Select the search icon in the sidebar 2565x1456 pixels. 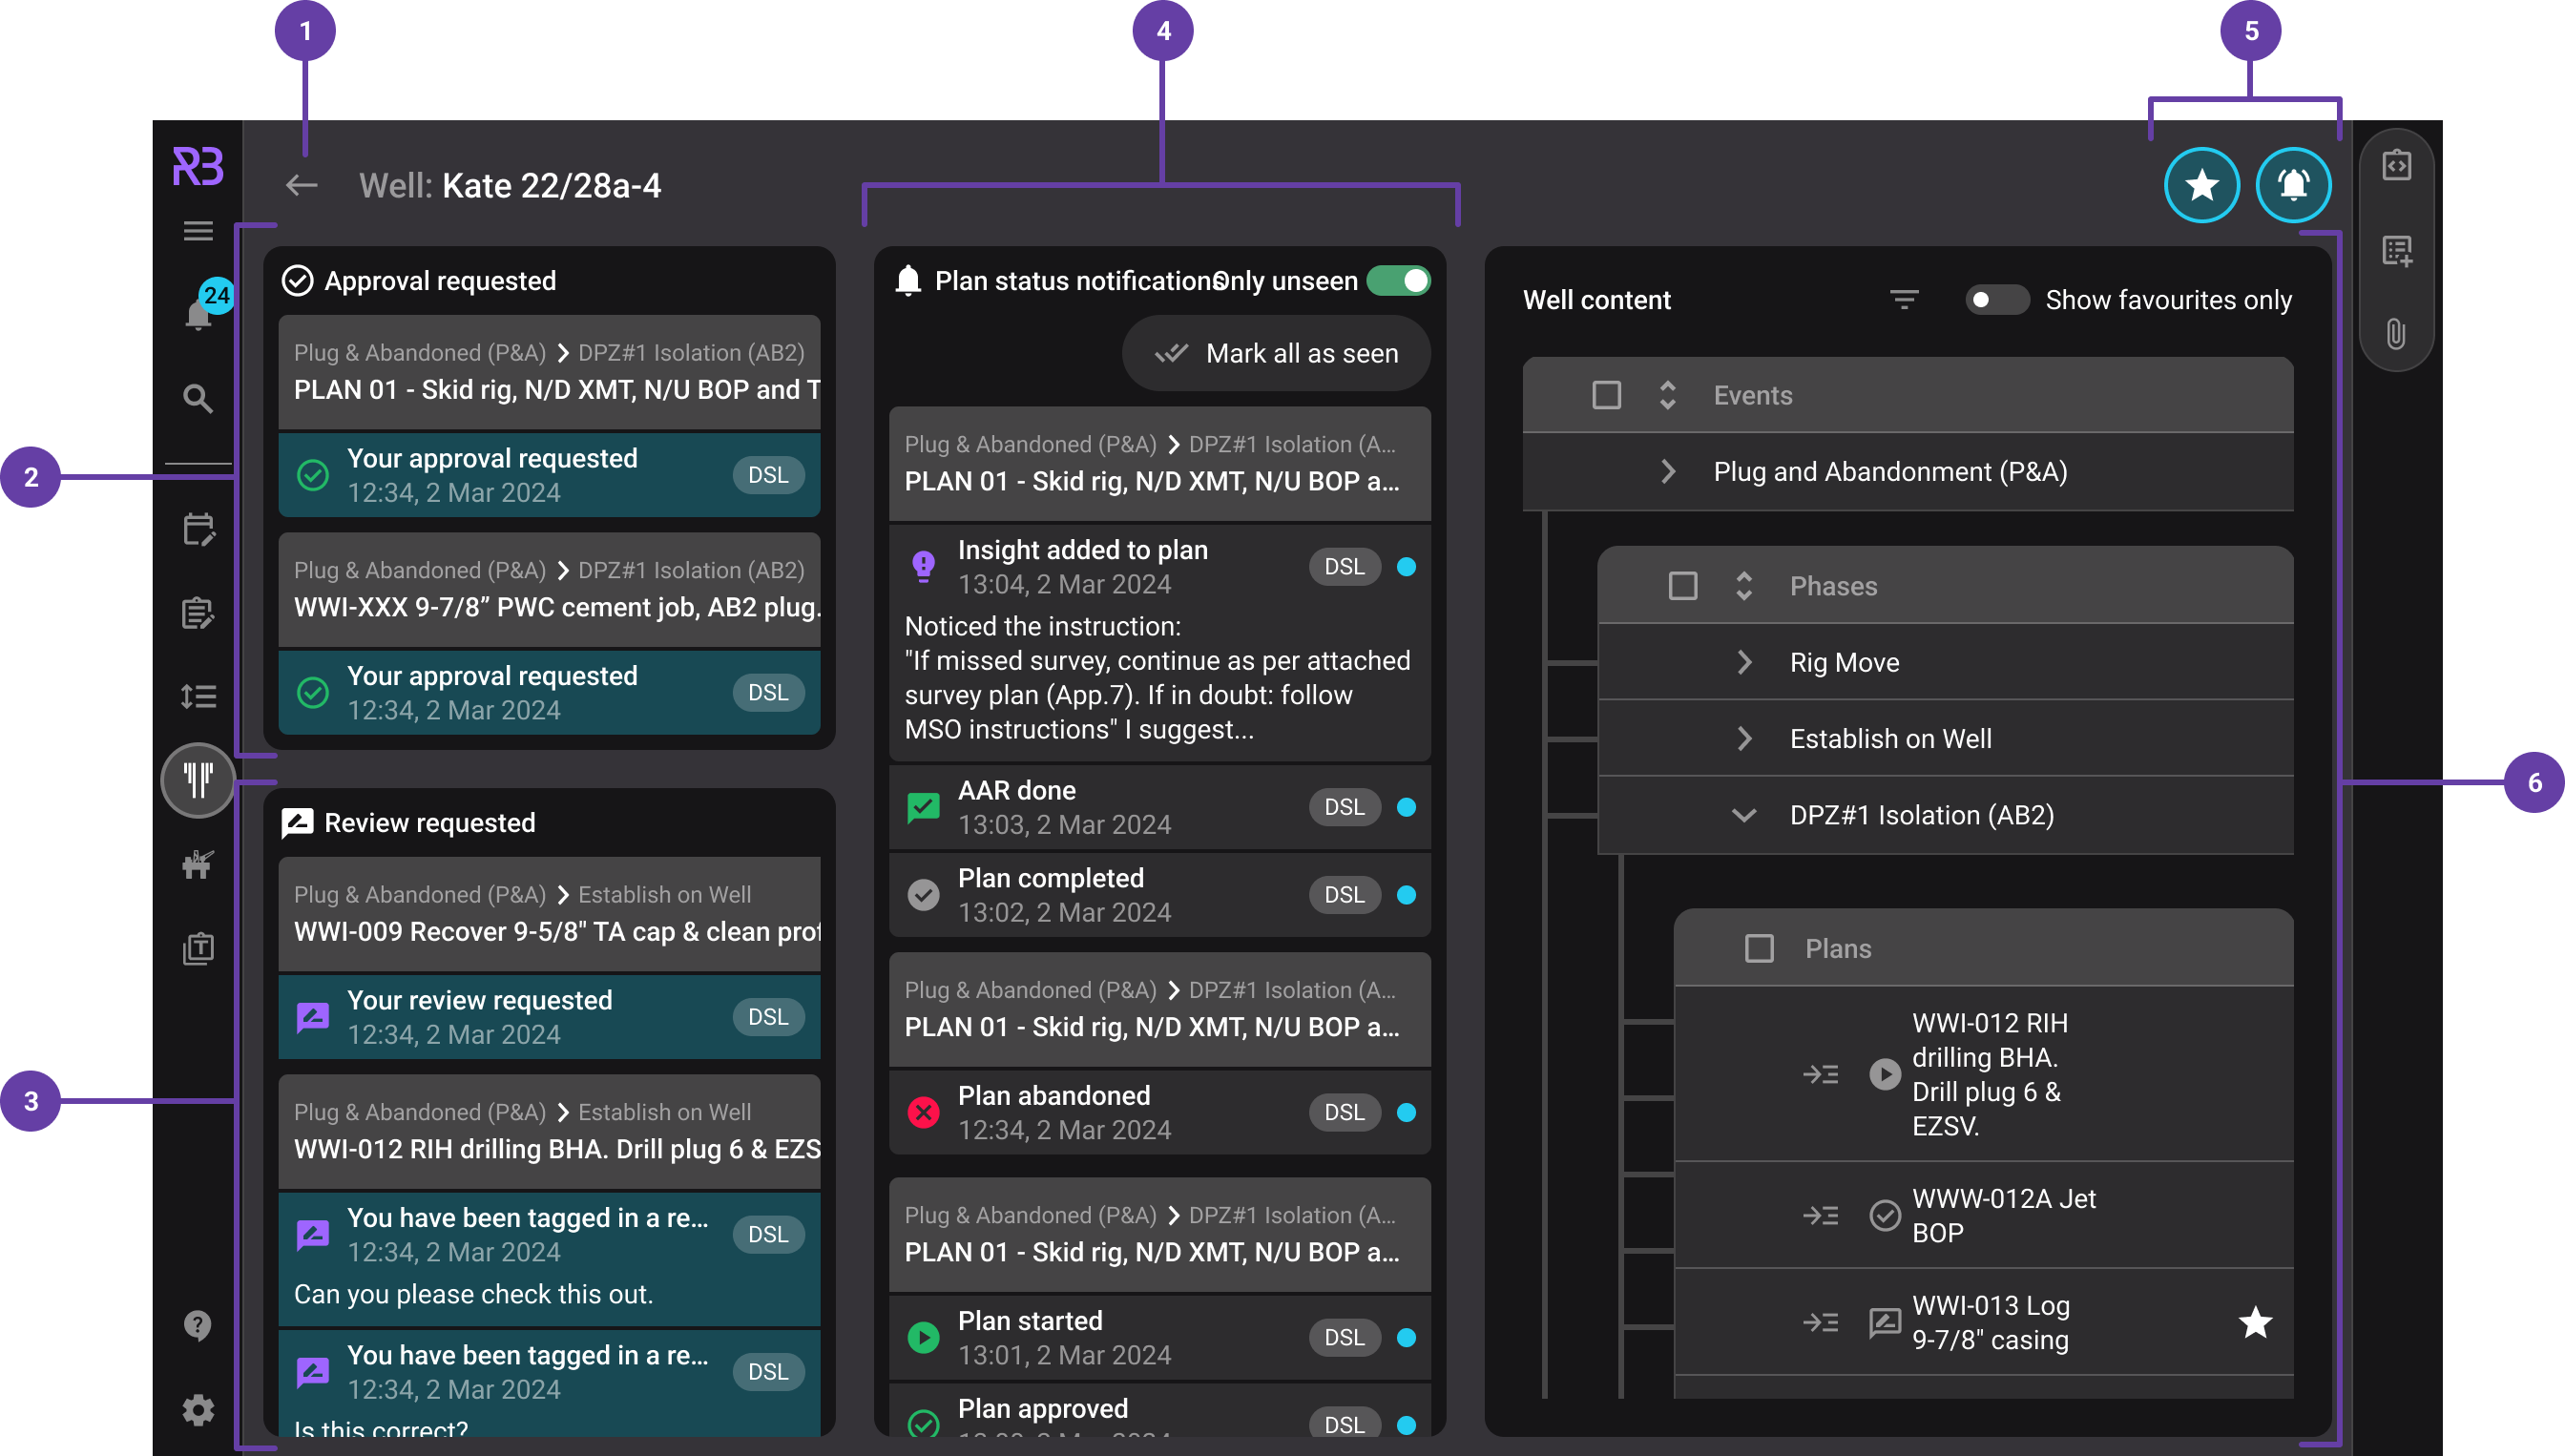[197, 398]
